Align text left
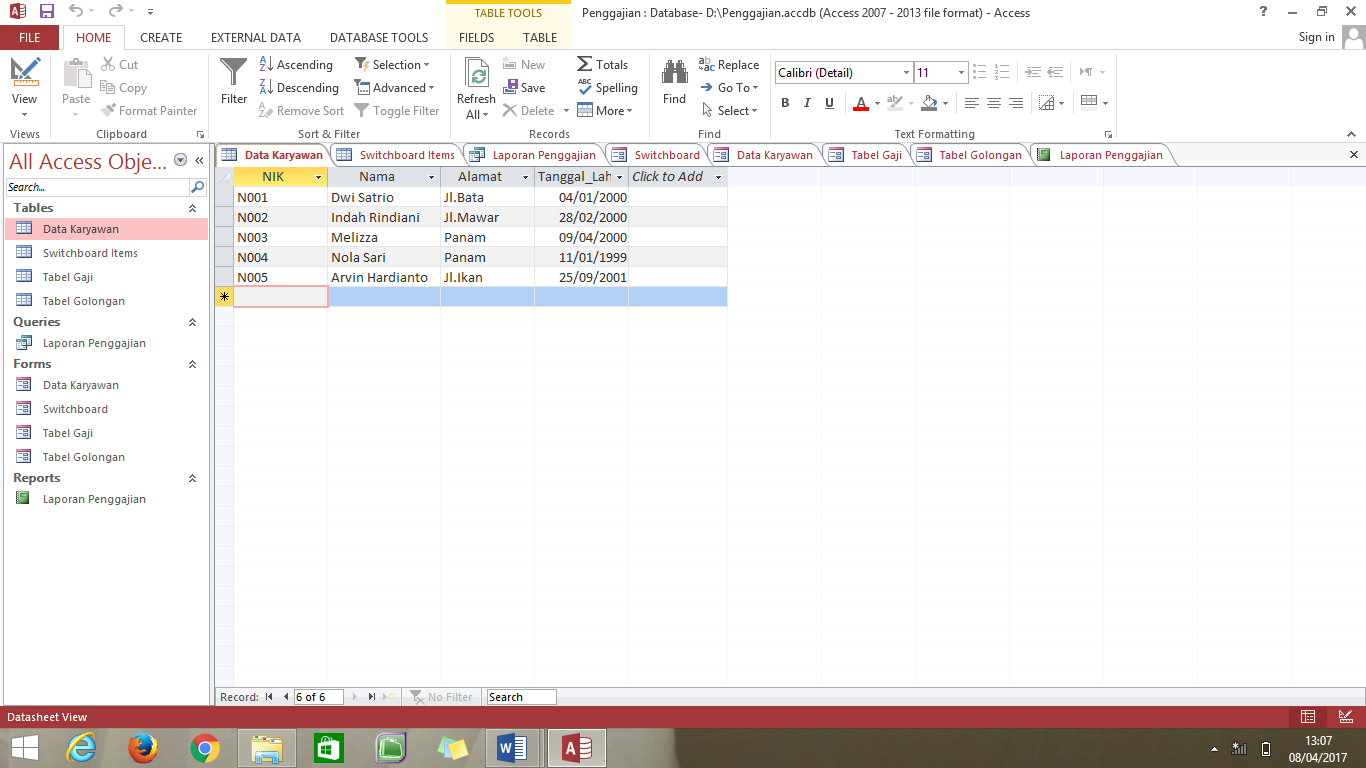Image resolution: width=1366 pixels, height=768 pixels. pos(971,103)
